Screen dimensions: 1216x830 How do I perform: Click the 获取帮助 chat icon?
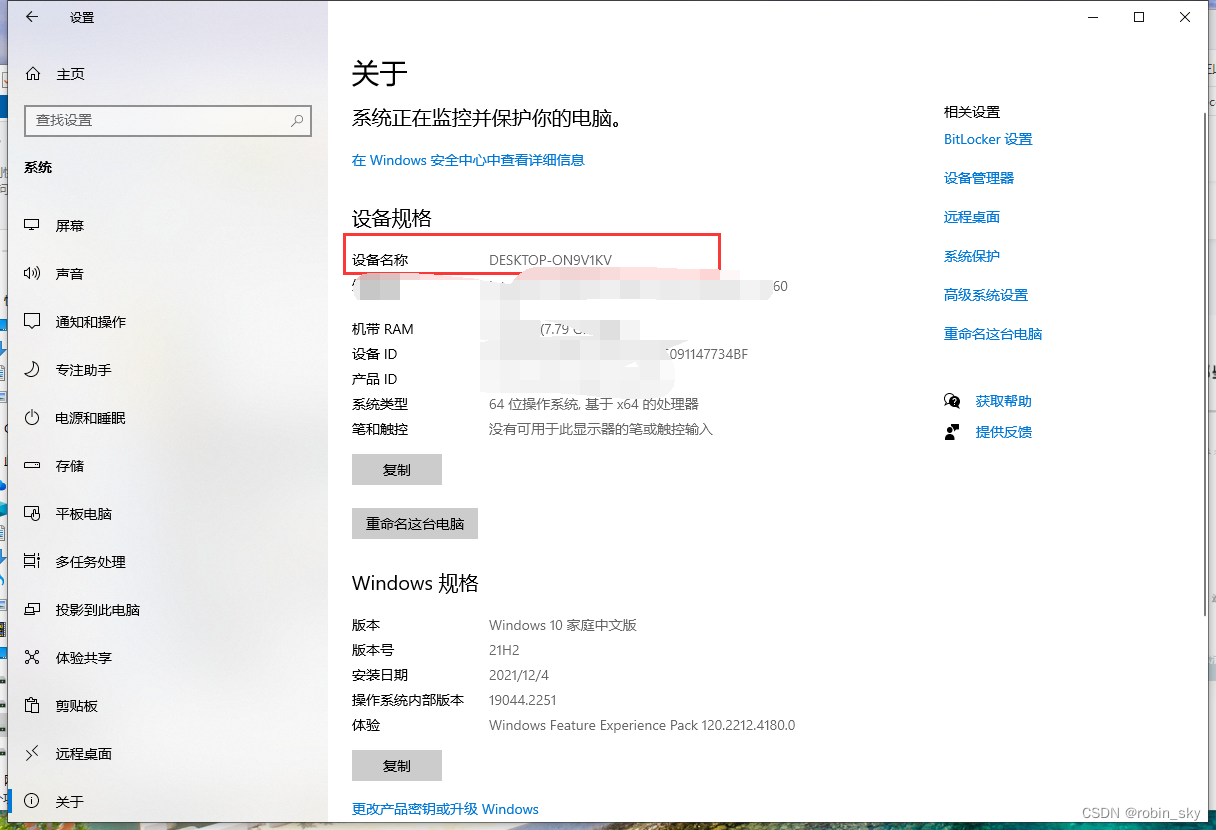[952, 401]
